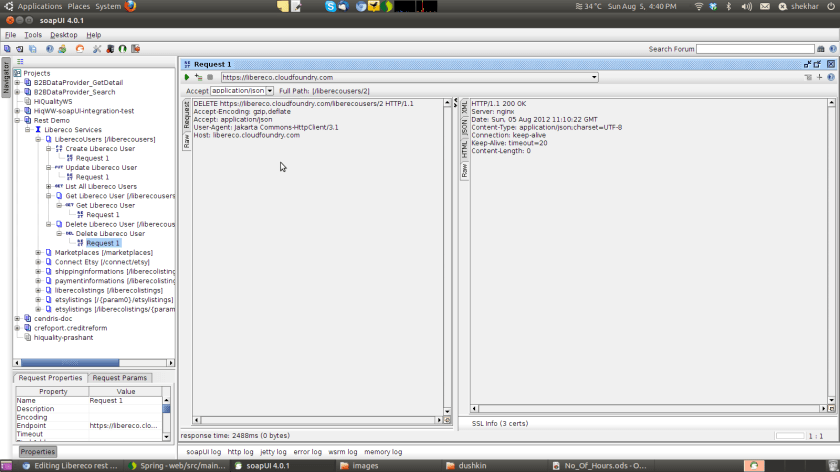Screen dimensions: 840x472
Task: Open the http log
Action: [x=240, y=452]
